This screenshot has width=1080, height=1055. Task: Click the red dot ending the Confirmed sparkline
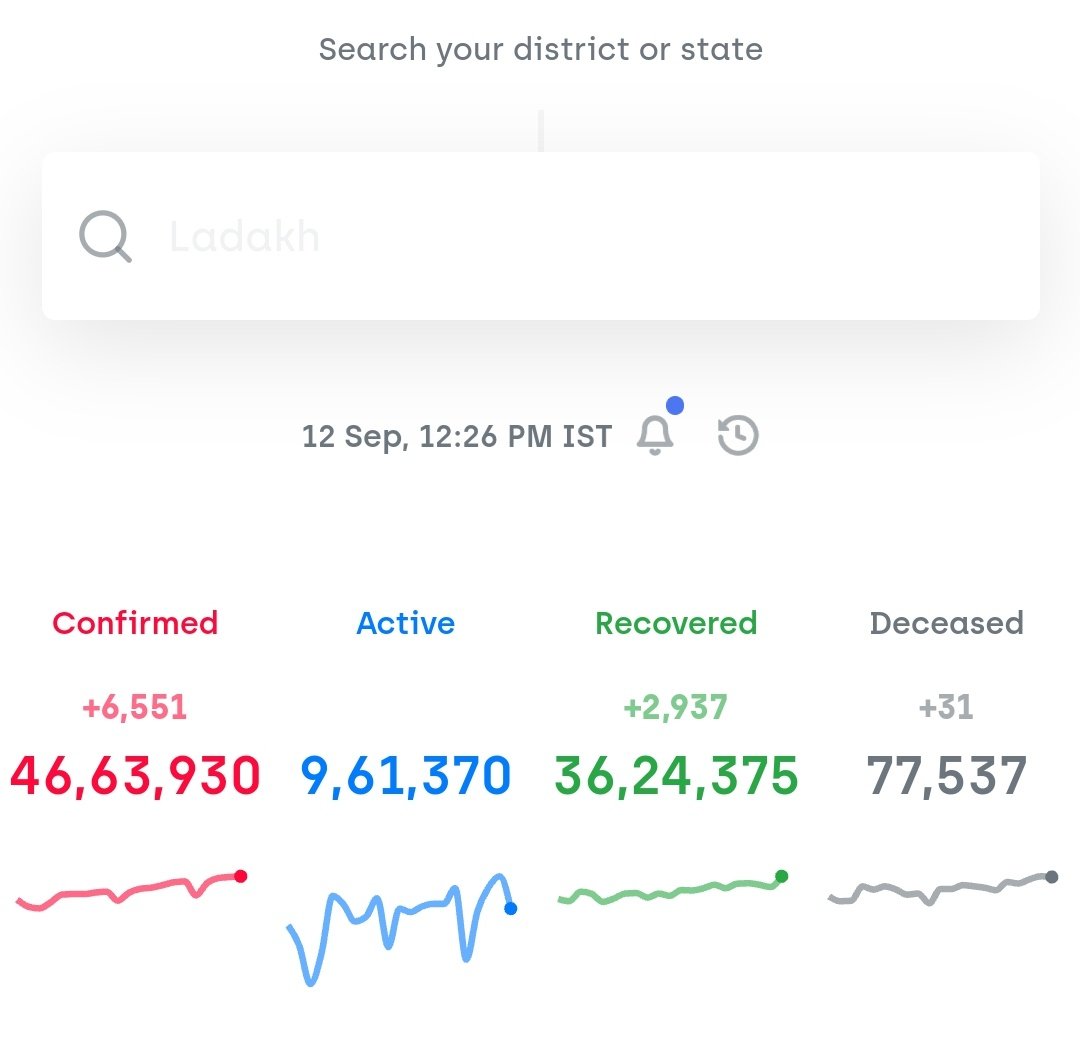coord(240,876)
